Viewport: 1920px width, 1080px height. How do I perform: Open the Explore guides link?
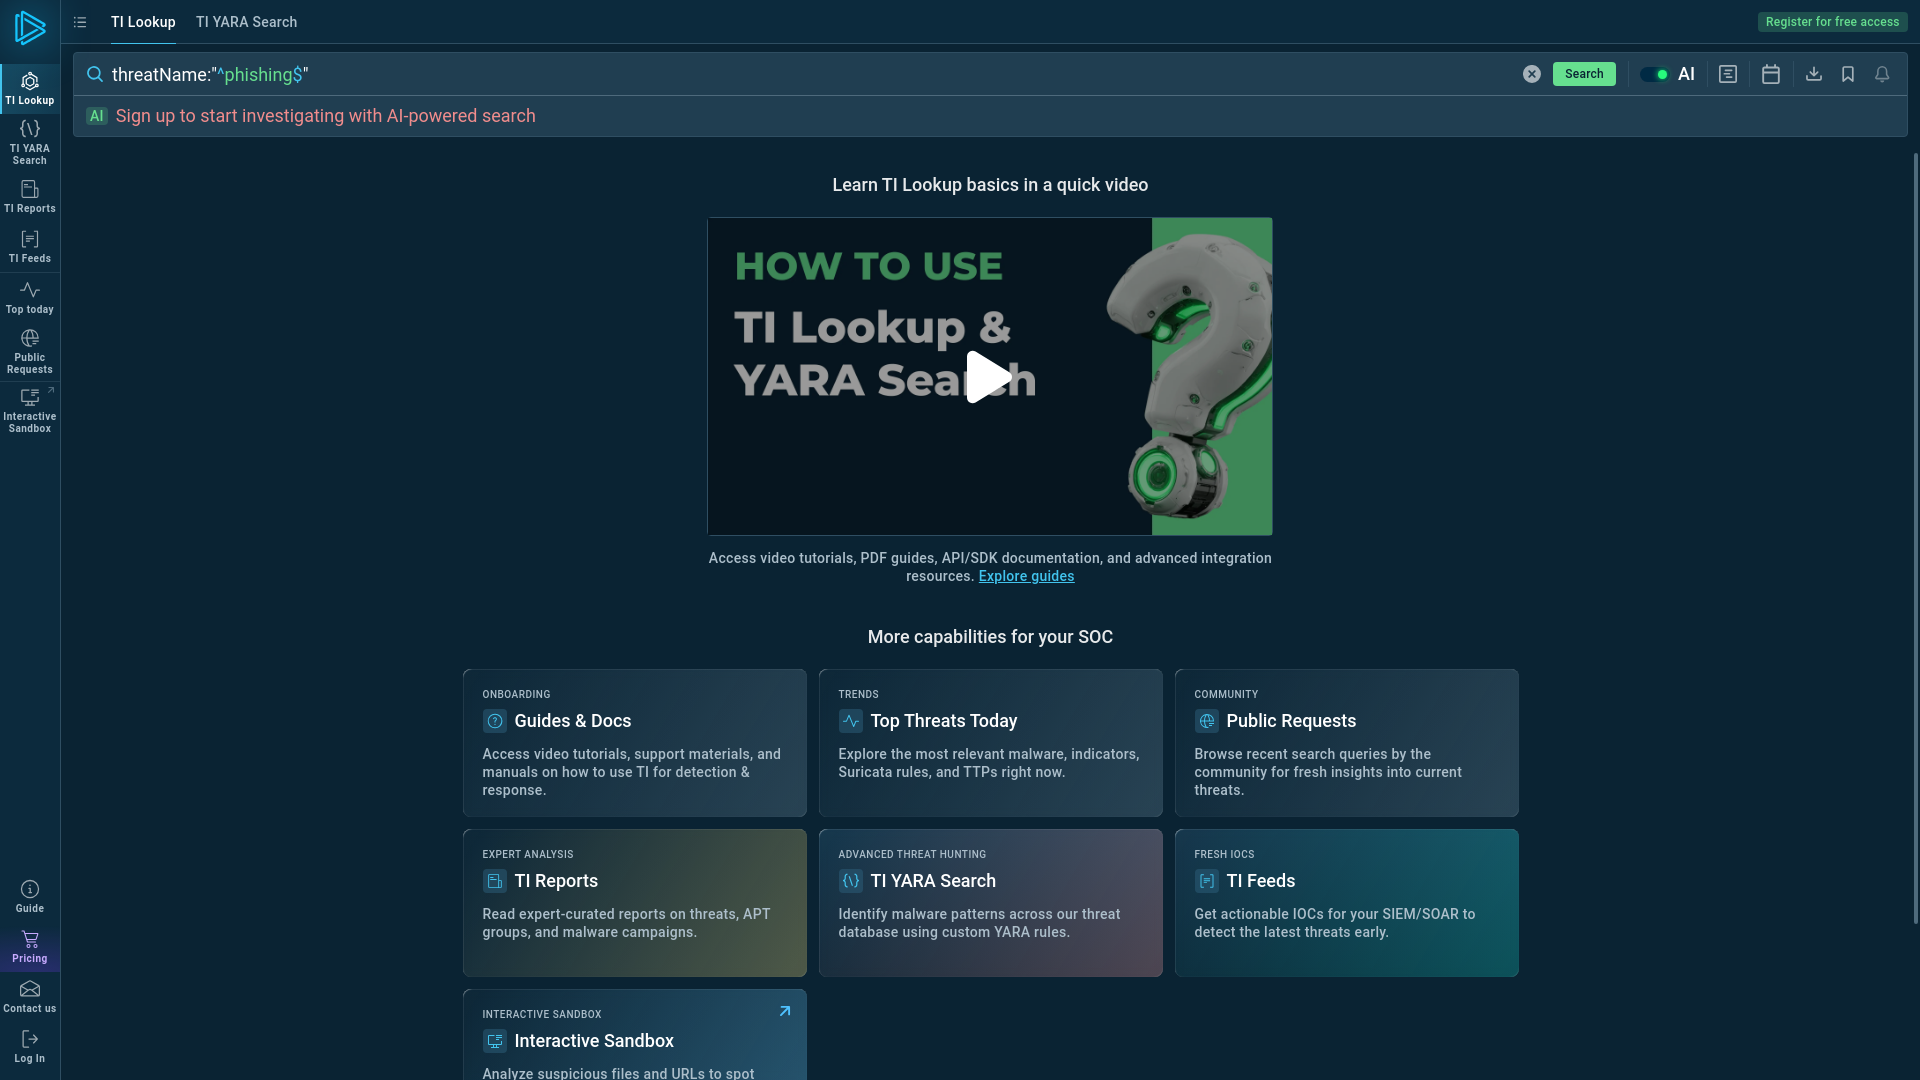pos(1026,576)
